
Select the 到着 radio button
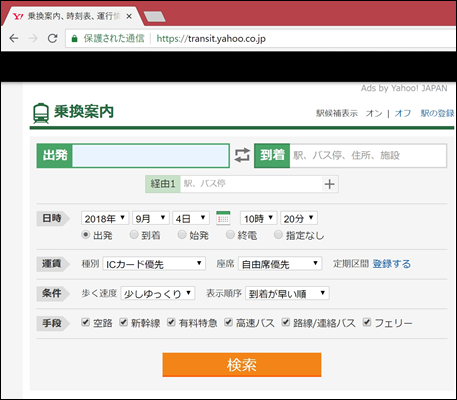point(134,235)
